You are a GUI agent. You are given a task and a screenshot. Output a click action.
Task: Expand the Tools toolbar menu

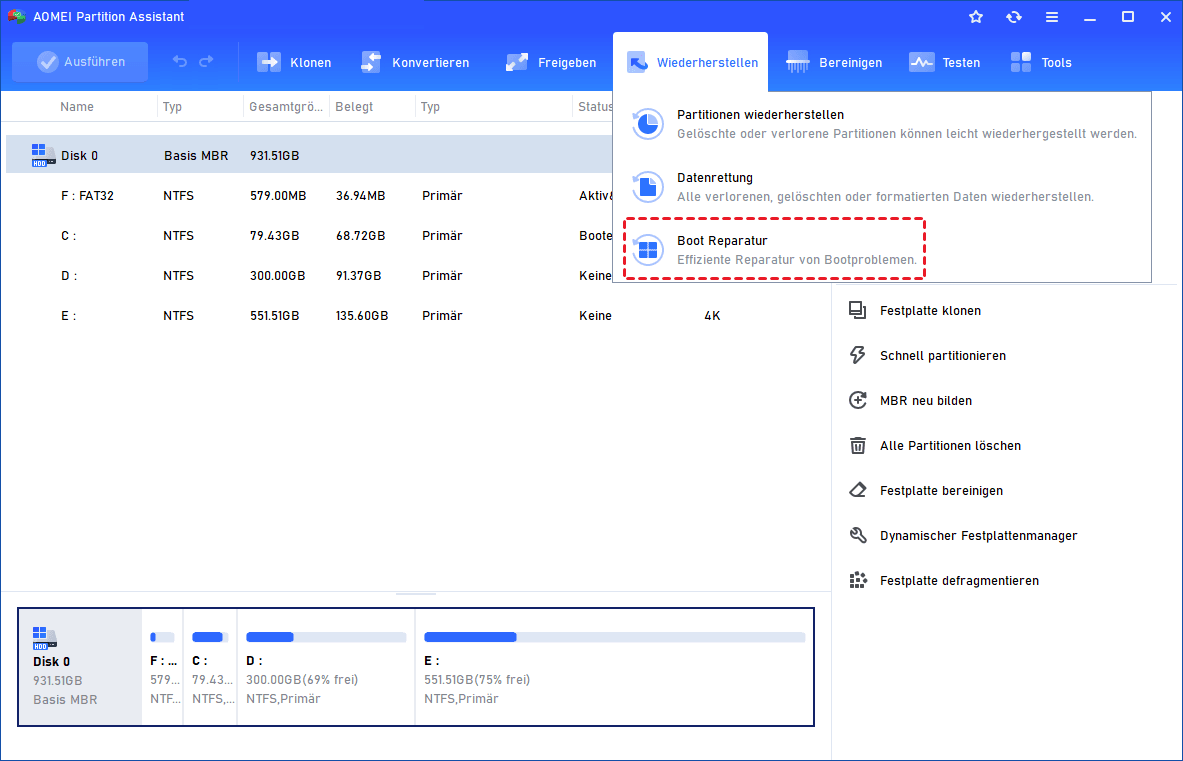click(1041, 62)
